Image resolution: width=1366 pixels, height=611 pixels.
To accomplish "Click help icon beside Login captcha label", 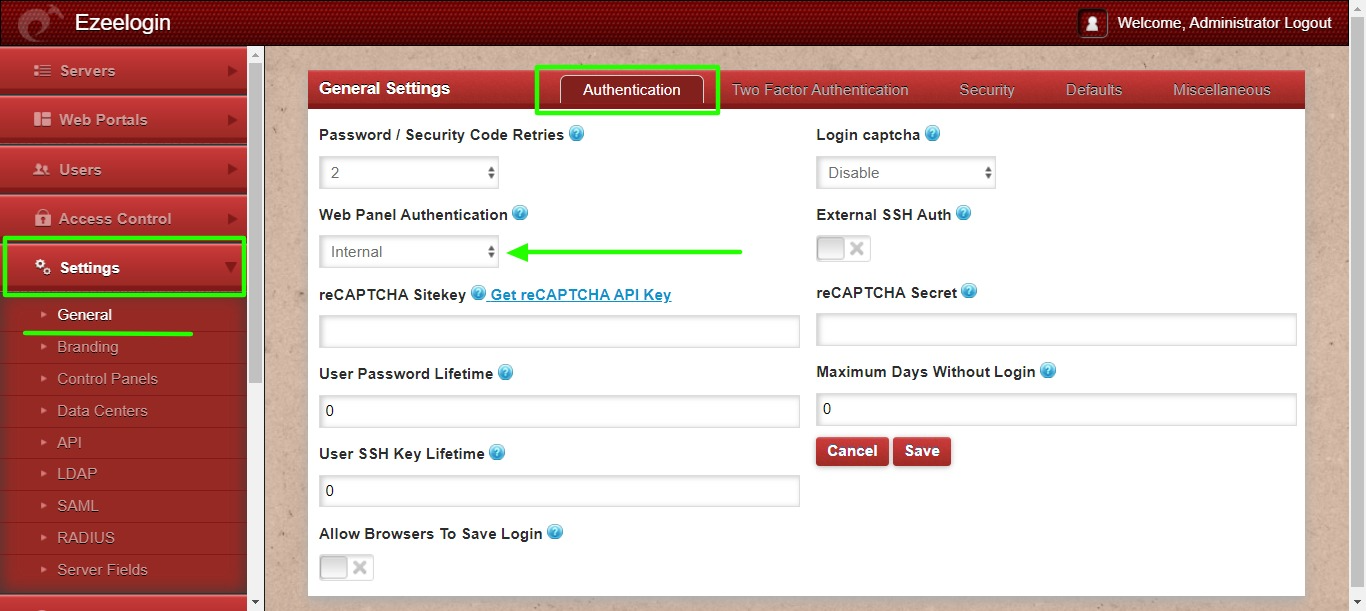I will 932,133.
